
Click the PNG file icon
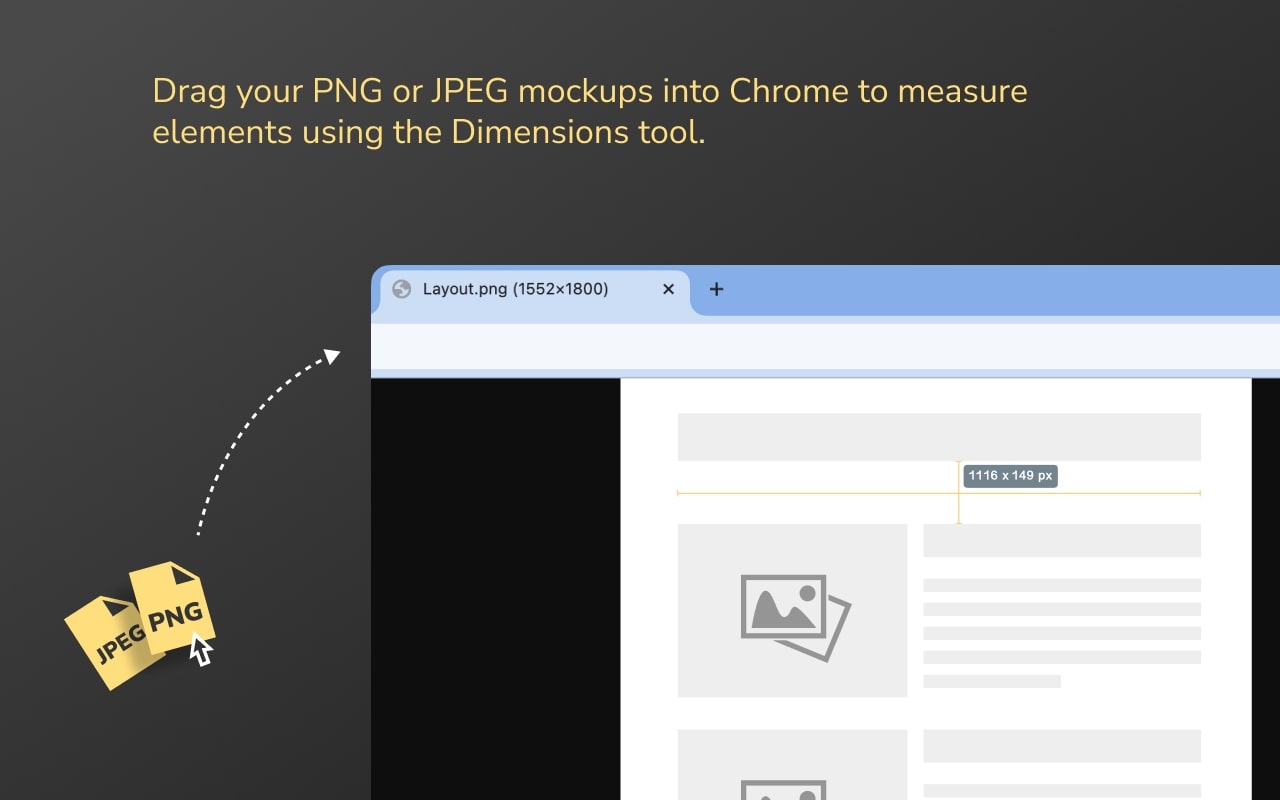pos(174,610)
